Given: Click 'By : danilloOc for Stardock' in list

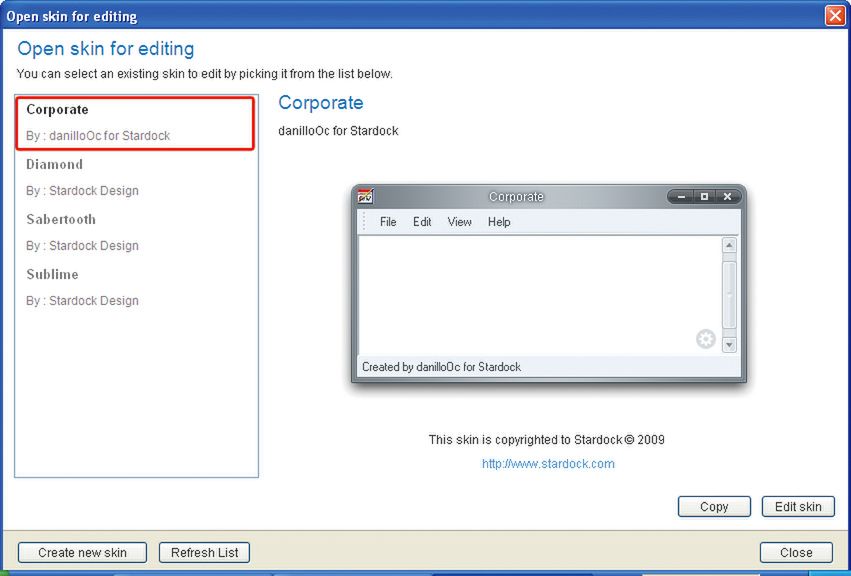Looking at the screenshot, I should click(x=98, y=136).
